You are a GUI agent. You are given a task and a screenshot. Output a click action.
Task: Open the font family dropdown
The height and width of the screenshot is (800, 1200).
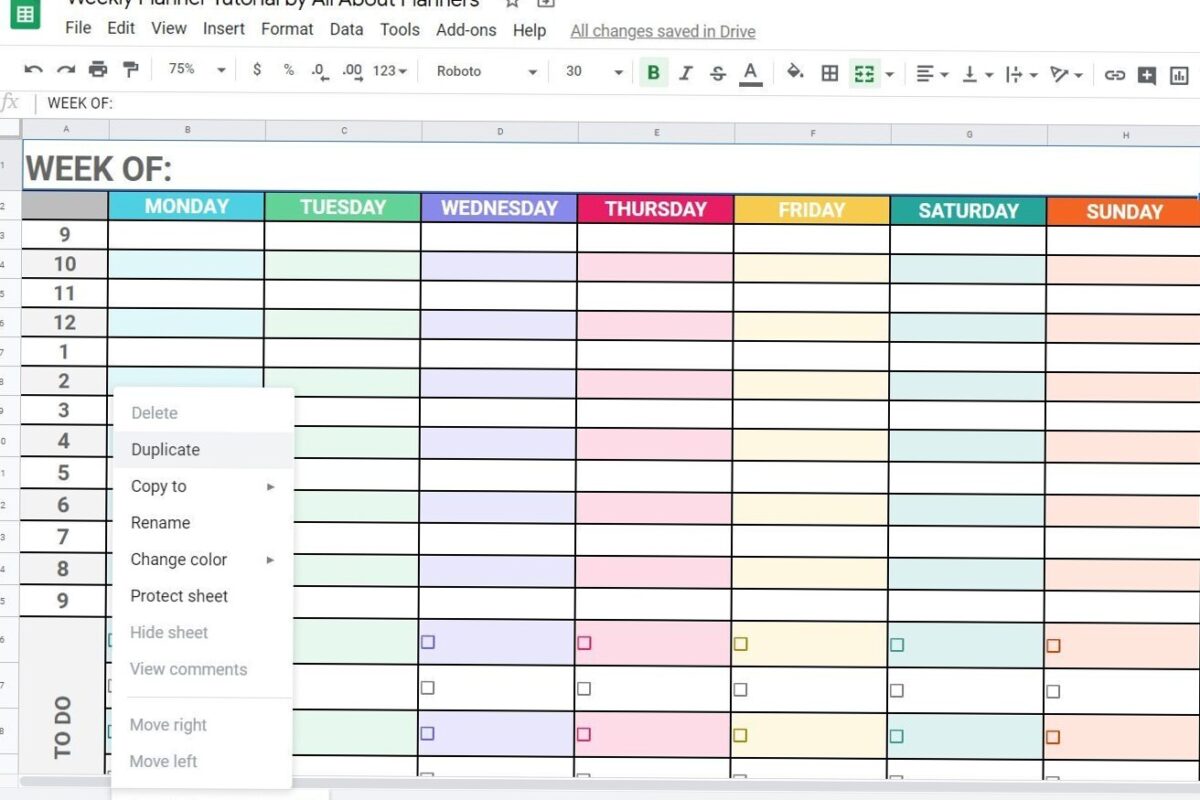click(480, 71)
